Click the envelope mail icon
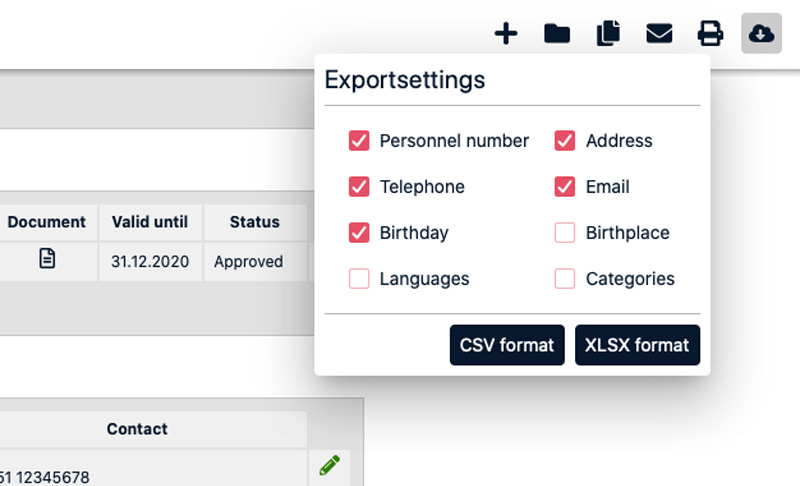The image size is (800, 486). pos(659,34)
